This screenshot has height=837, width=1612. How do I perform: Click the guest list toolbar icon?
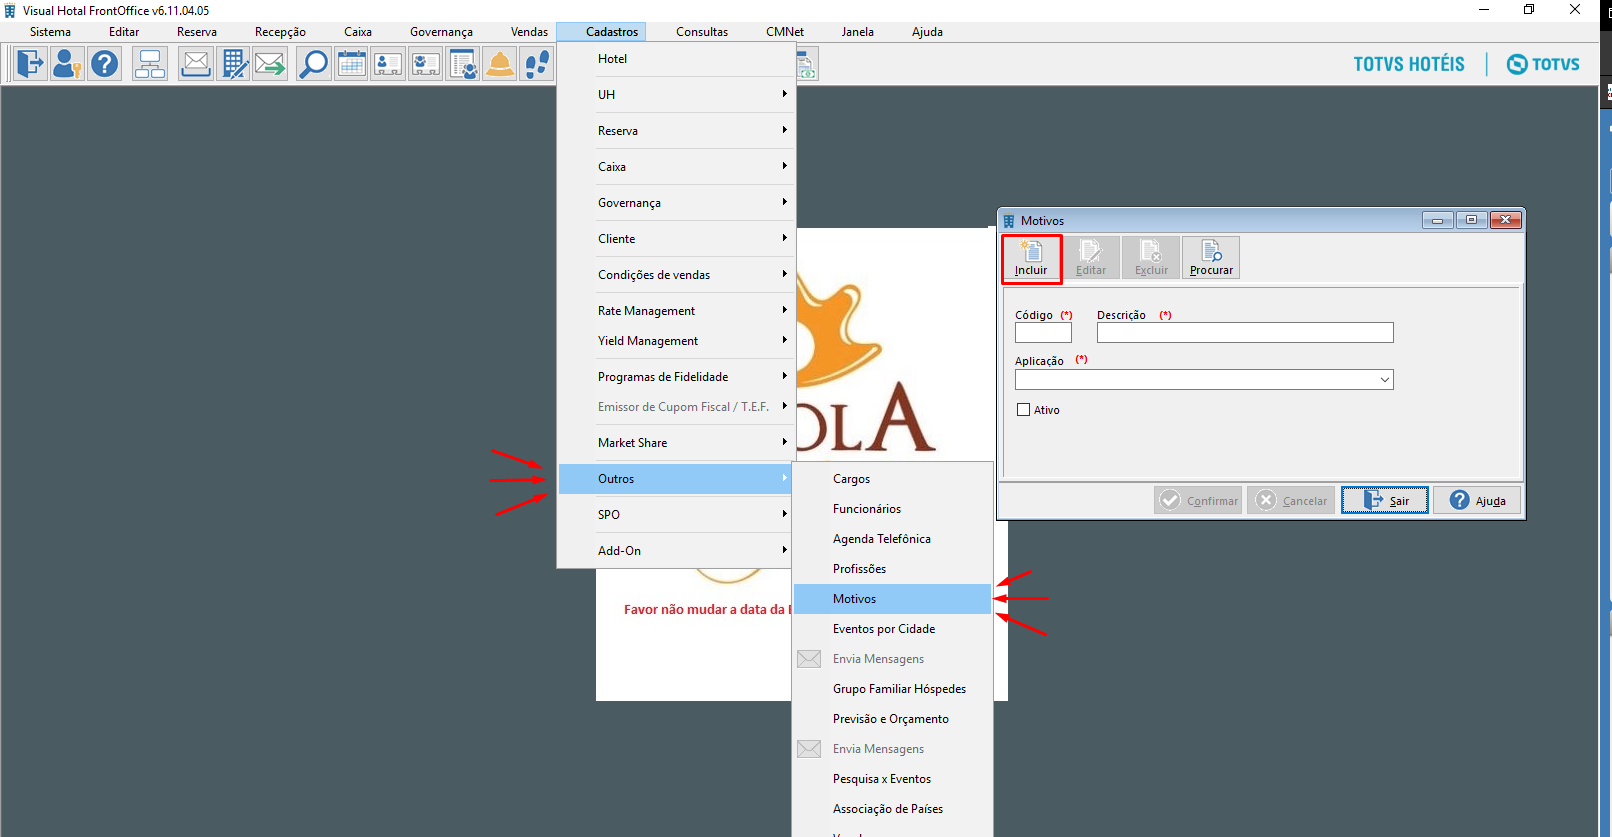(x=462, y=64)
